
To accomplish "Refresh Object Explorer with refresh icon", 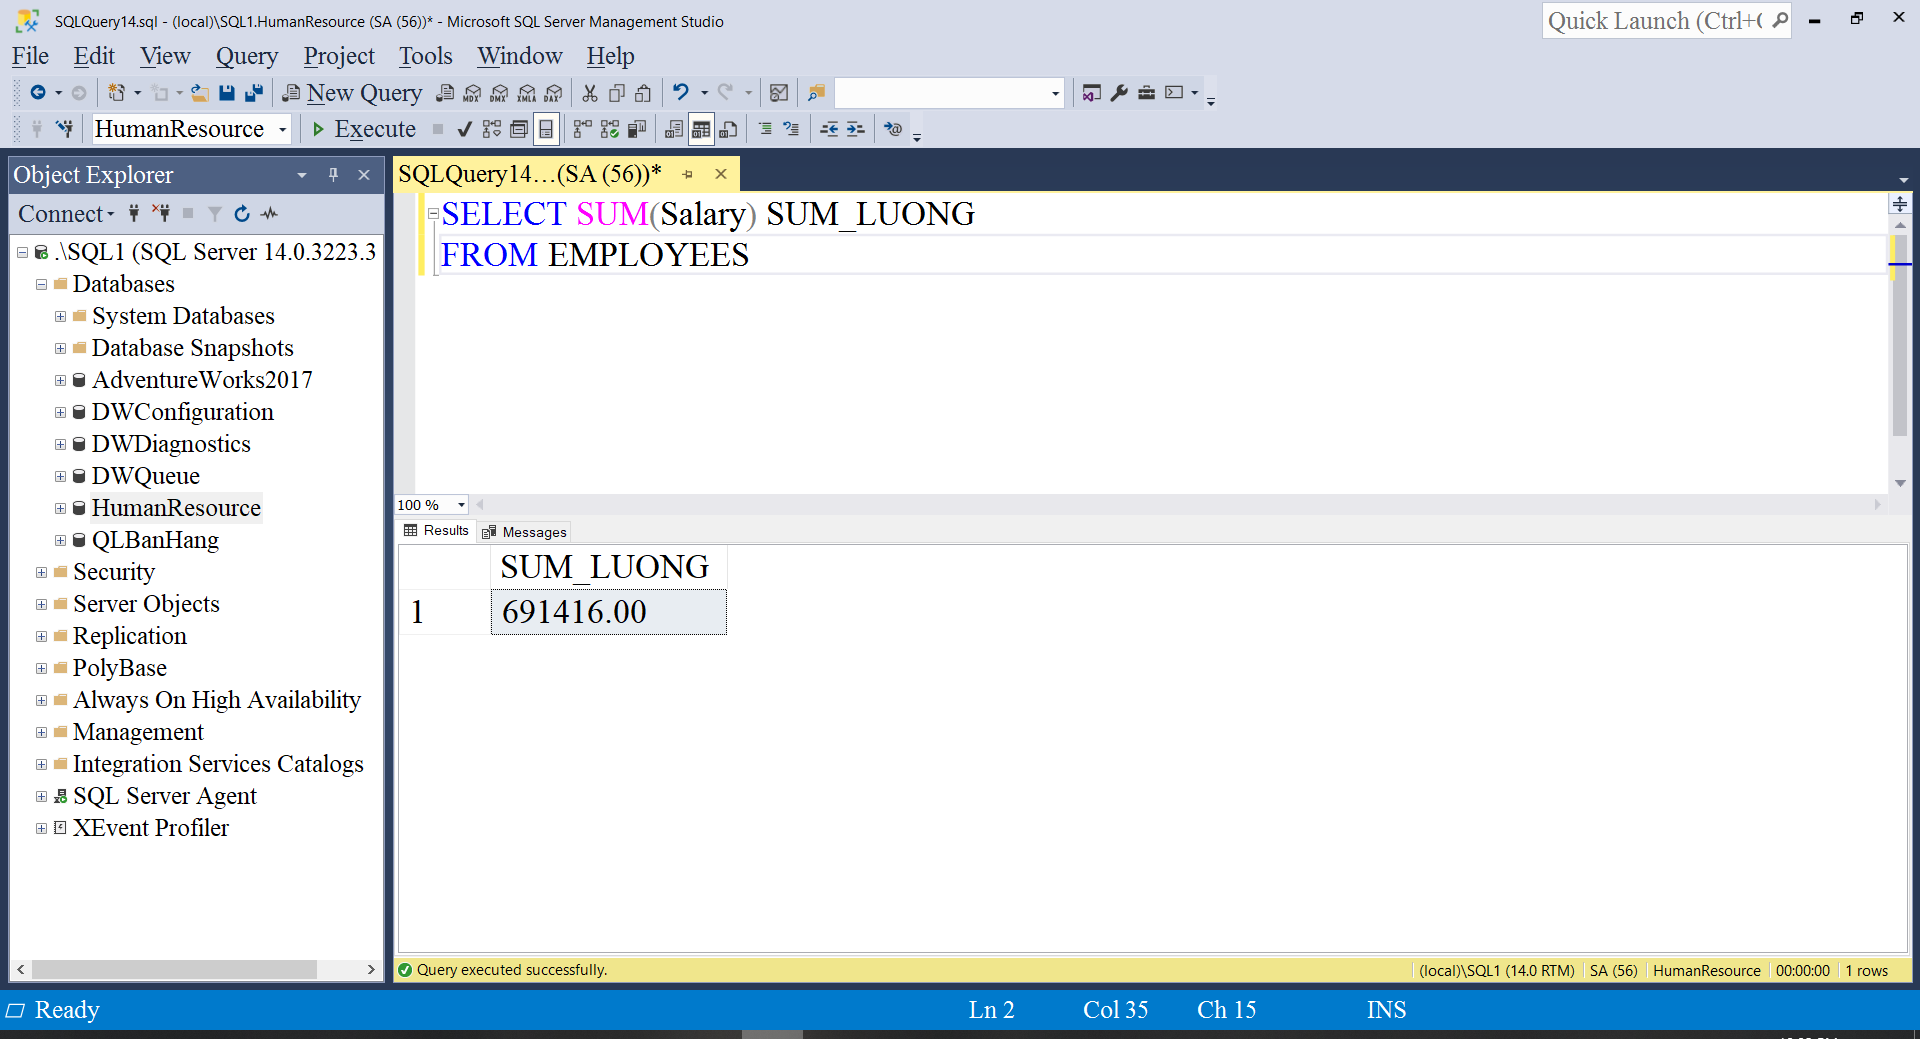I will (242, 213).
